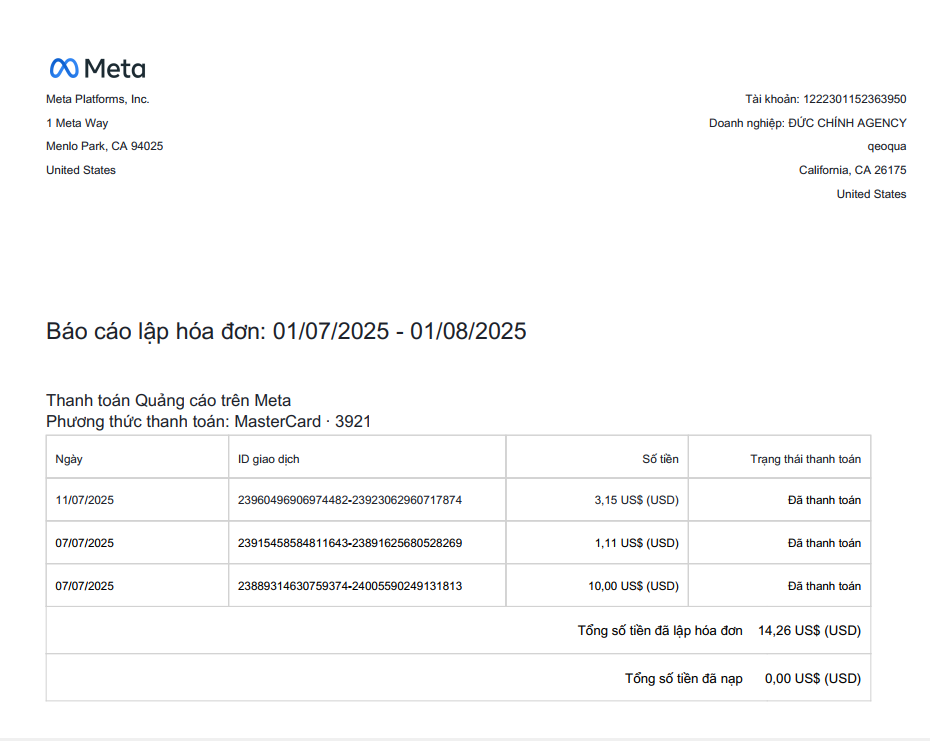This screenshot has height=741, width=930.
Task: Click the billing report date range heading
Action: [286, 331]
